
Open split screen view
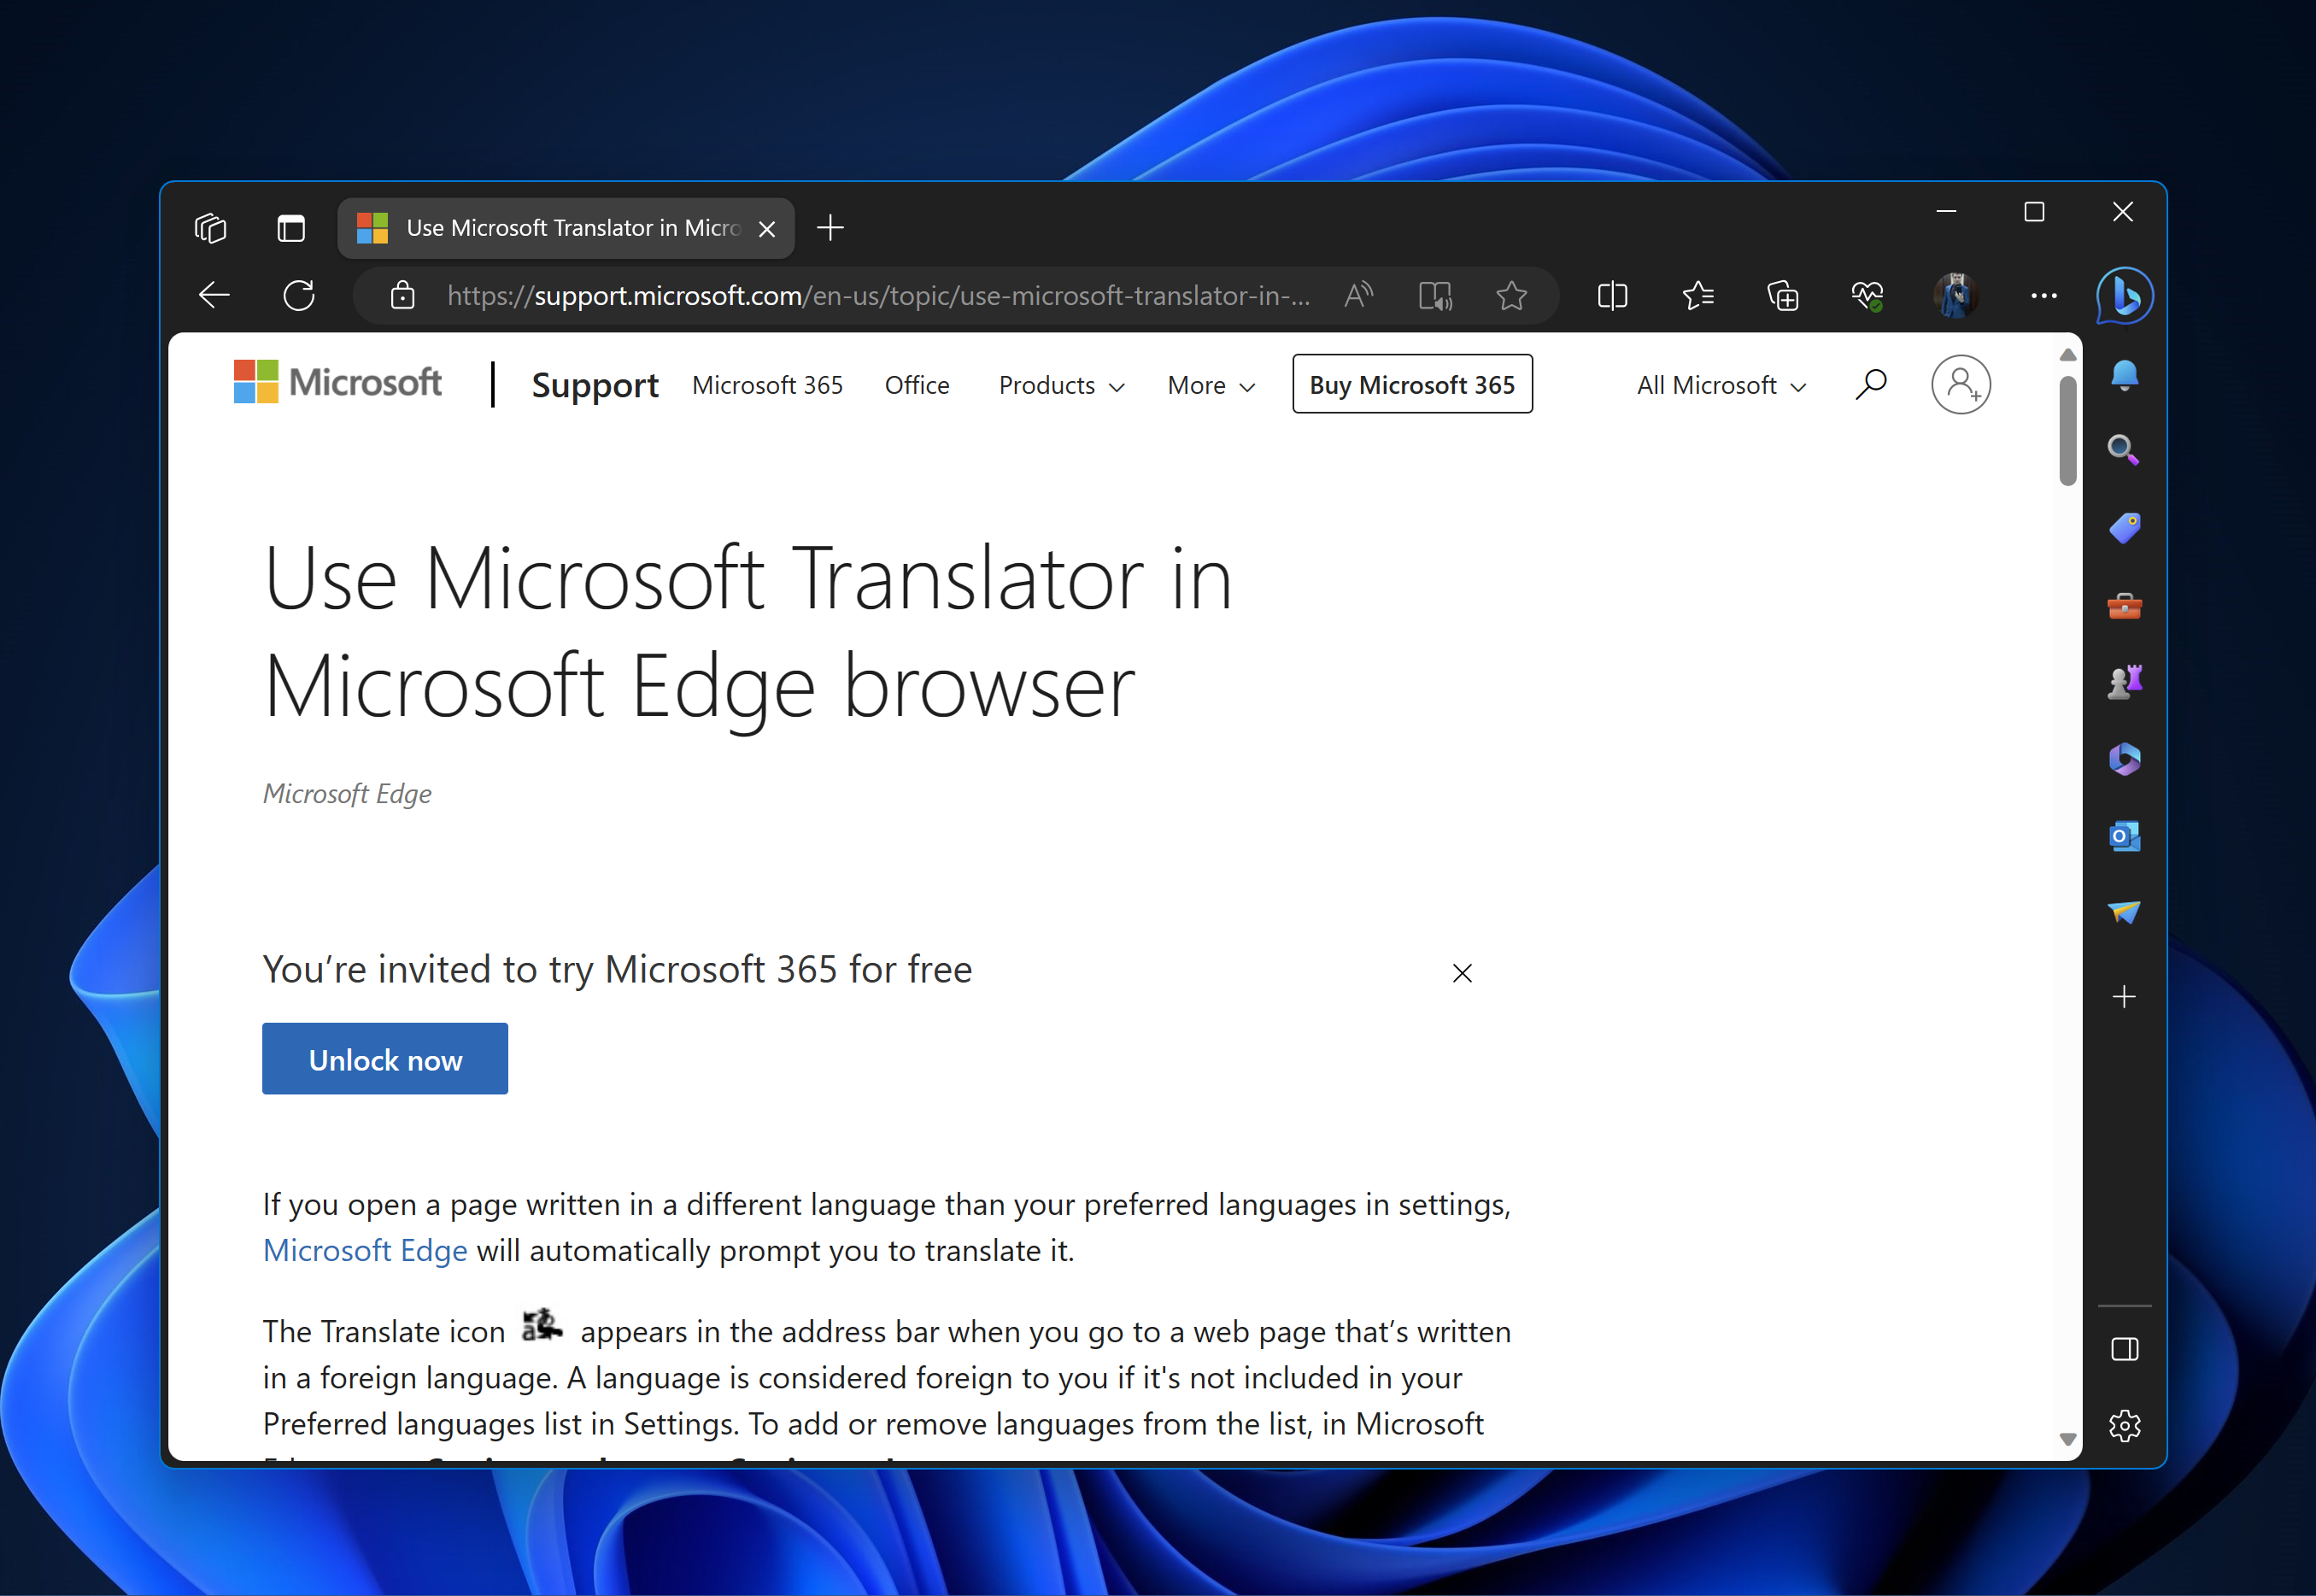tap(1612, 295)
